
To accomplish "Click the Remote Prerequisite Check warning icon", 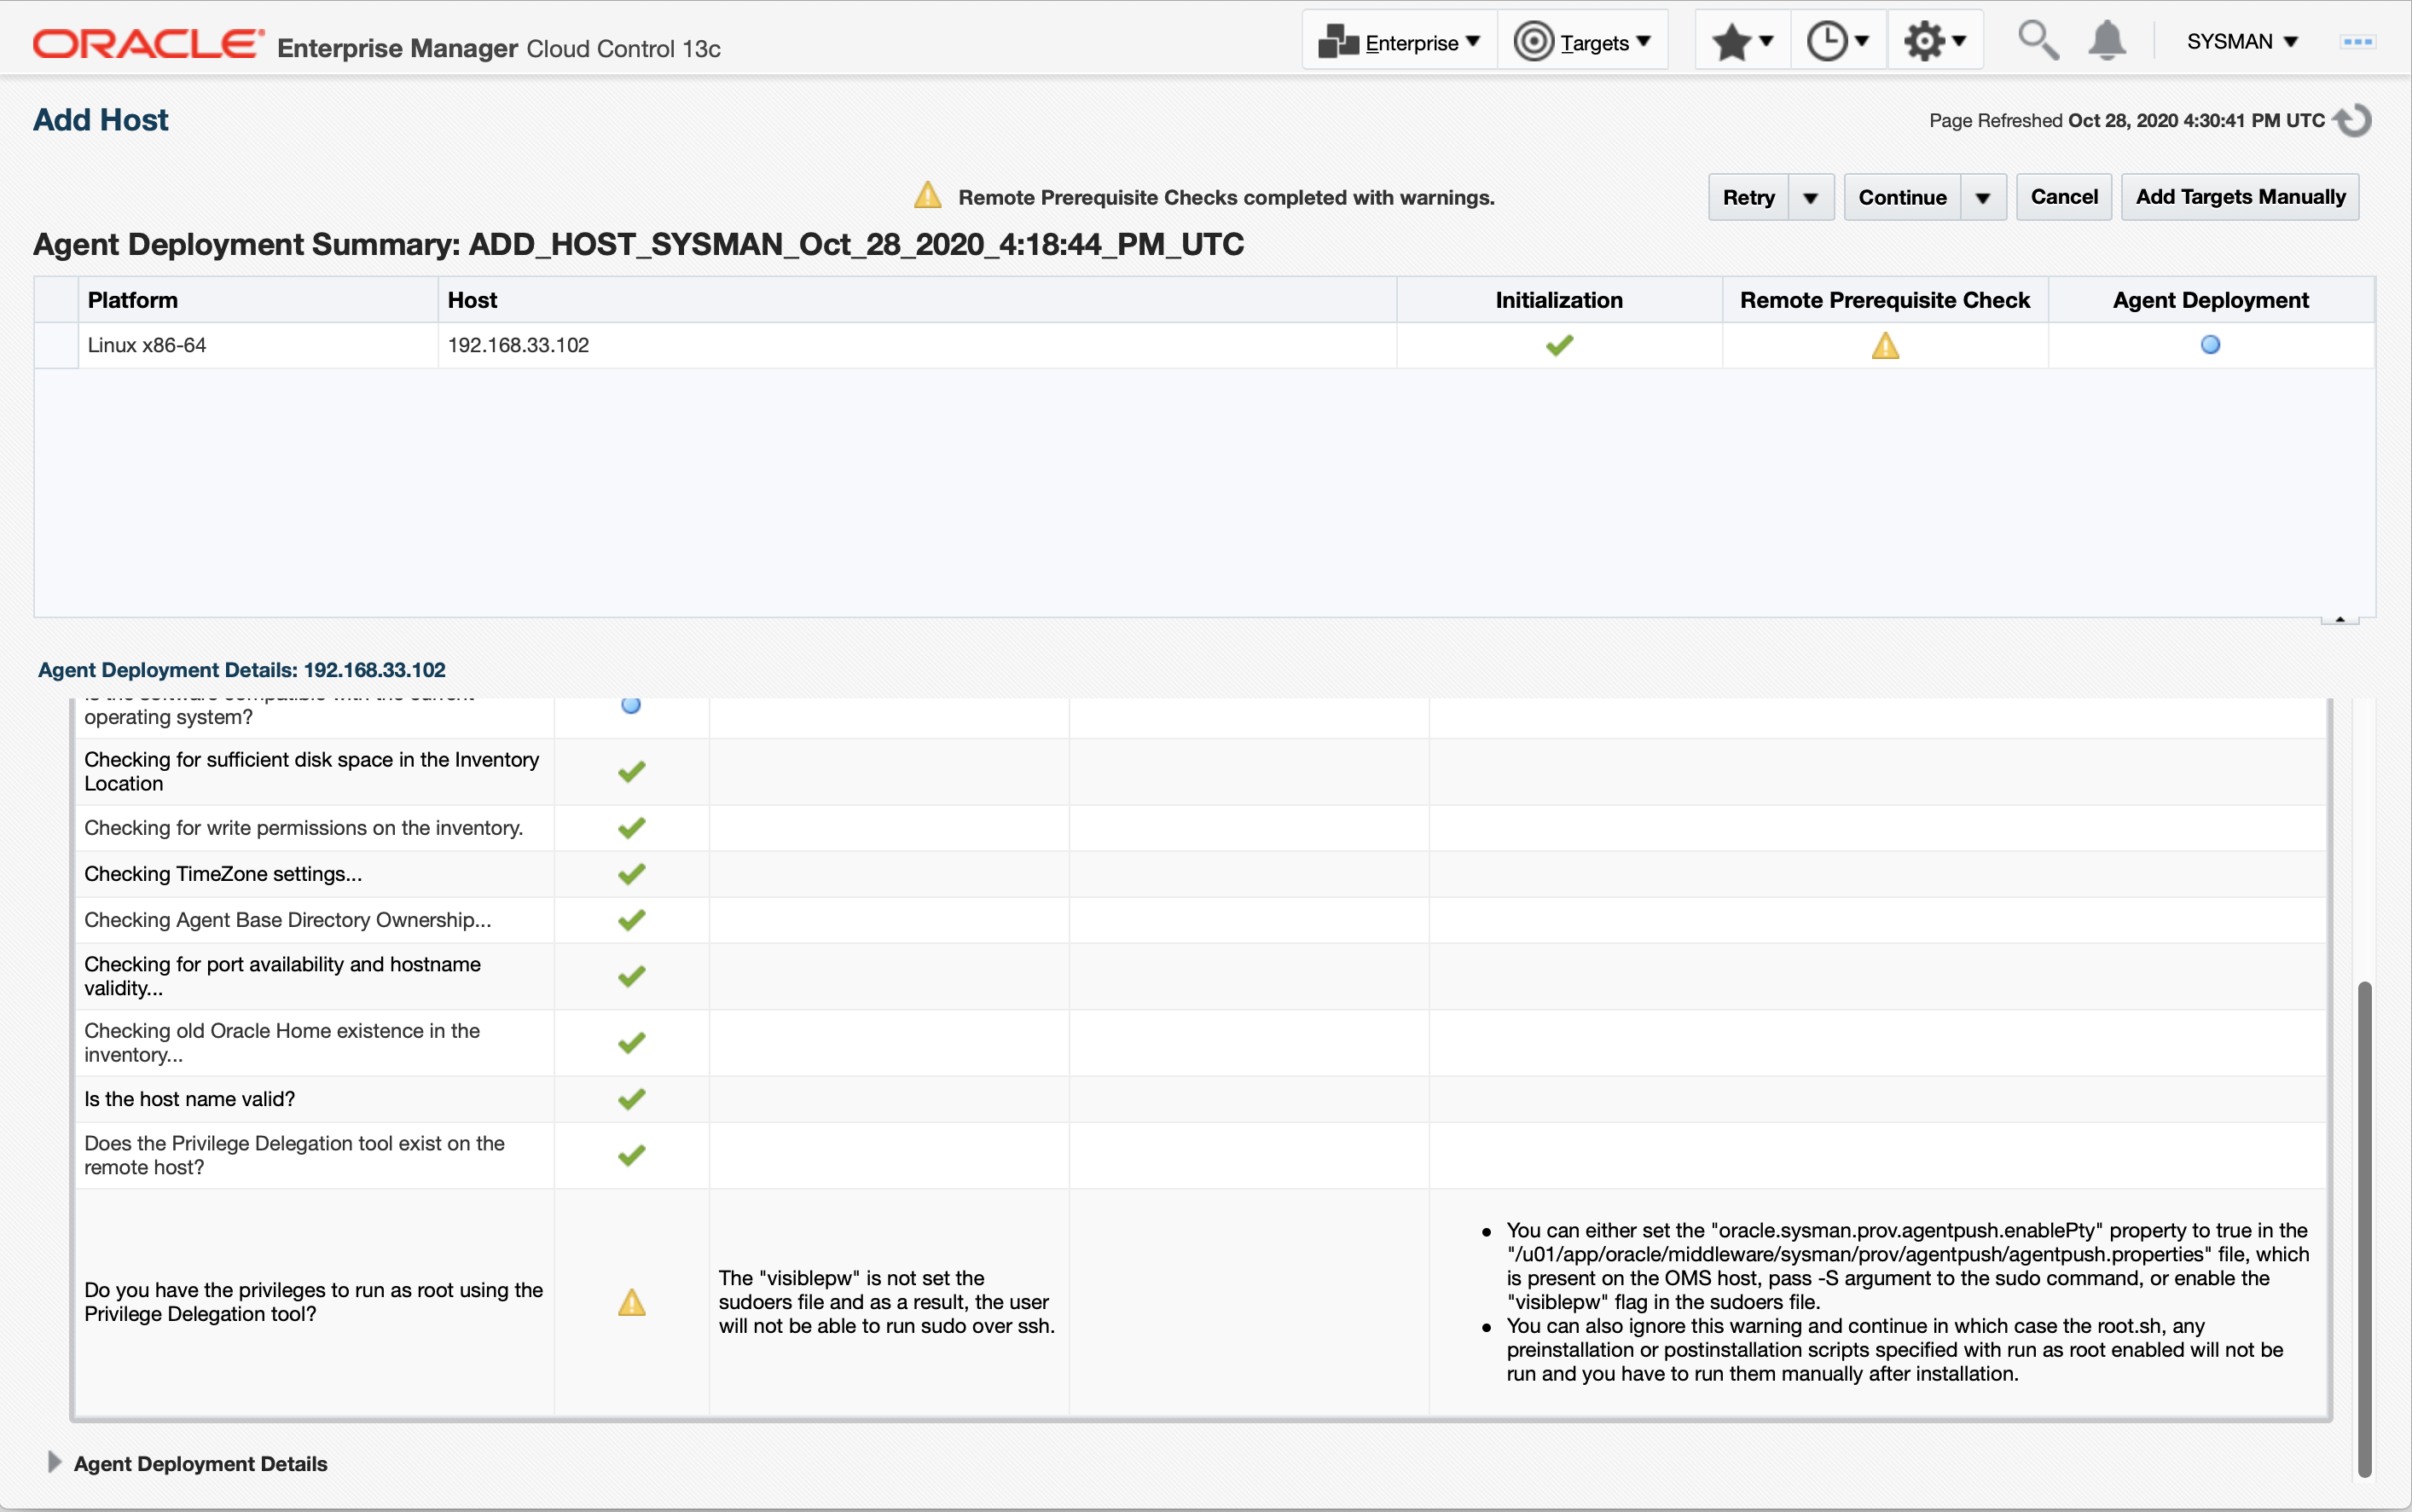I will (x=1885, y=345).
